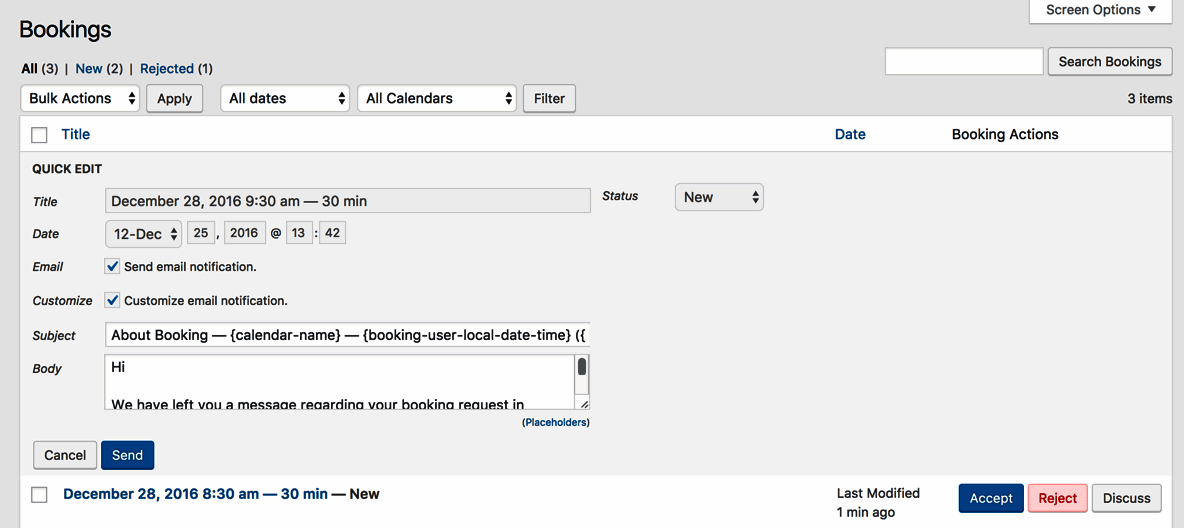Focus the bookings search text field

tap(963, 62)
